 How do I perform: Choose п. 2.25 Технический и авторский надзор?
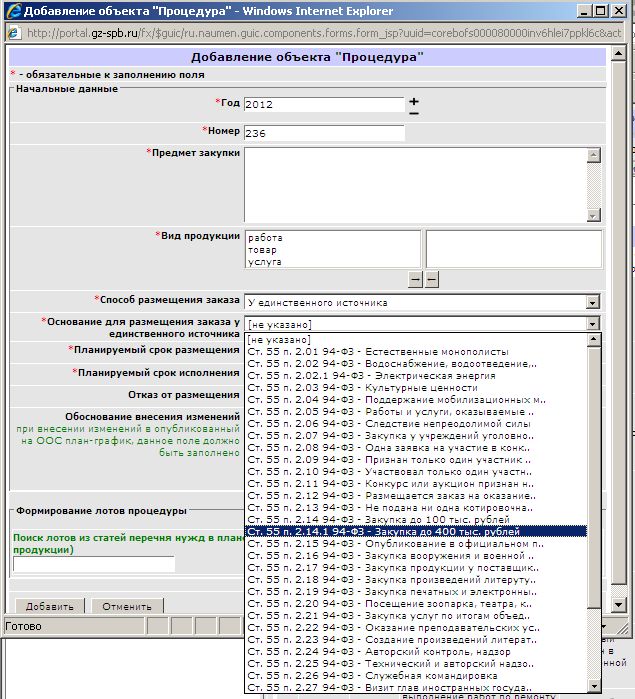[416, 664]
